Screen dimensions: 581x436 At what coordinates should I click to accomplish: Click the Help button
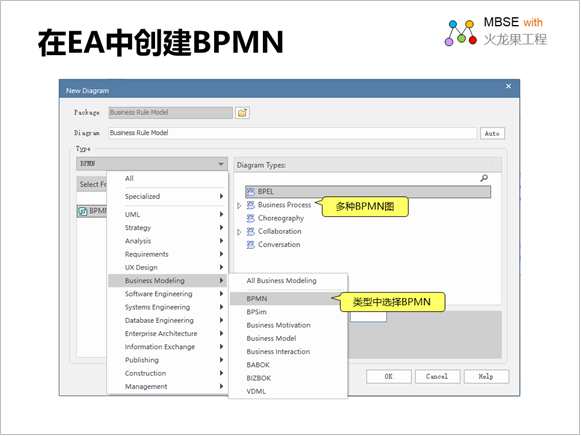tap(486, 377)
